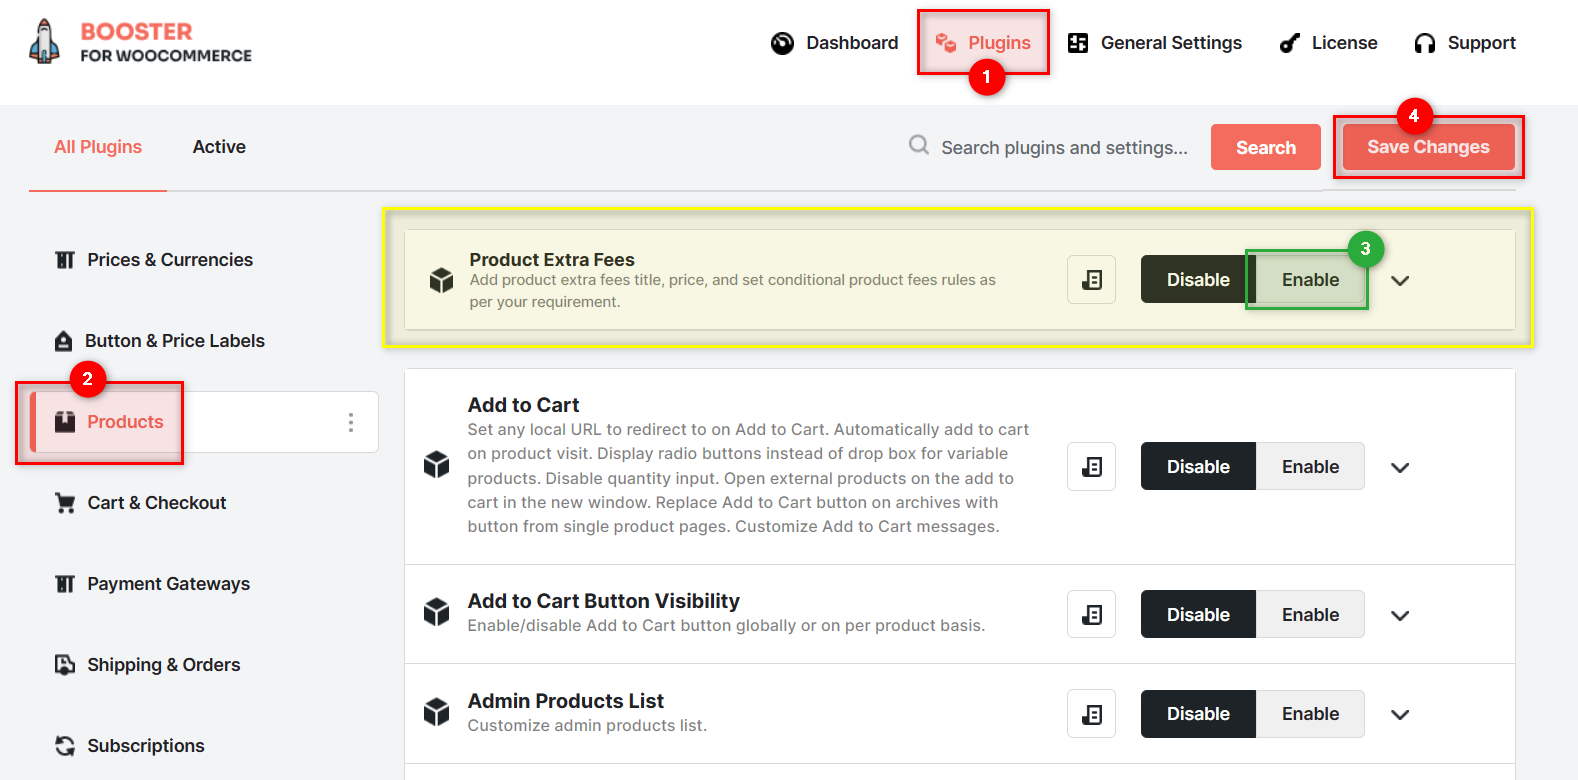Disable Add to Cart Button Visibility plugin
Viewport: 1578px width, 780px height.
[1198, 615]
